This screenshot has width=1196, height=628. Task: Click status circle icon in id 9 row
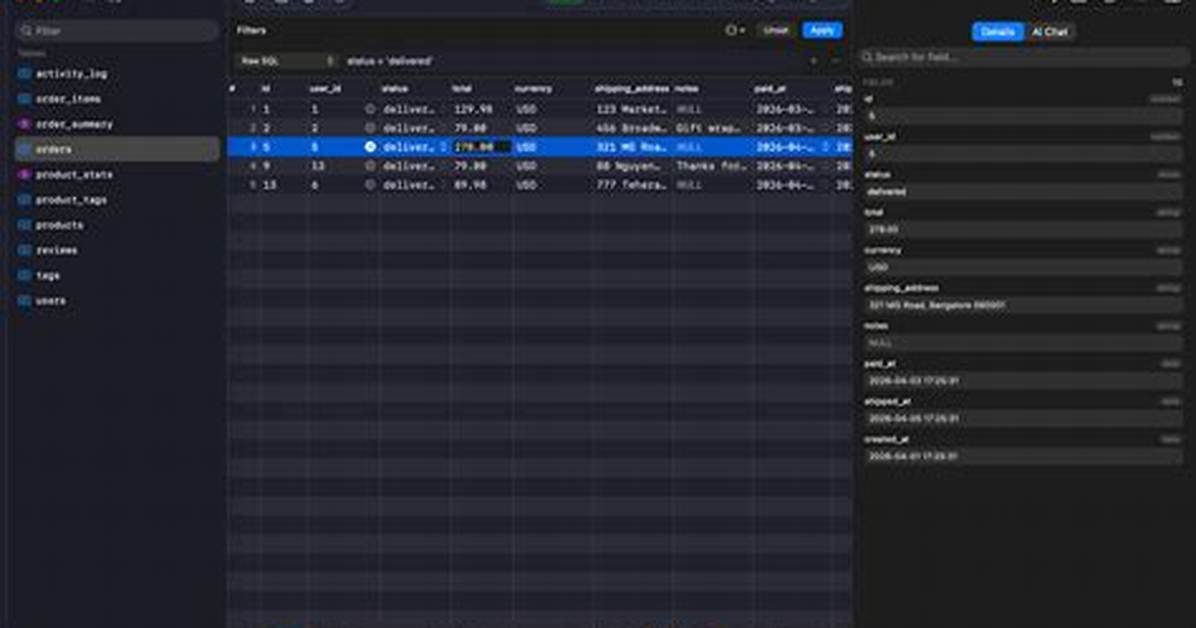[x=370, y=166]
